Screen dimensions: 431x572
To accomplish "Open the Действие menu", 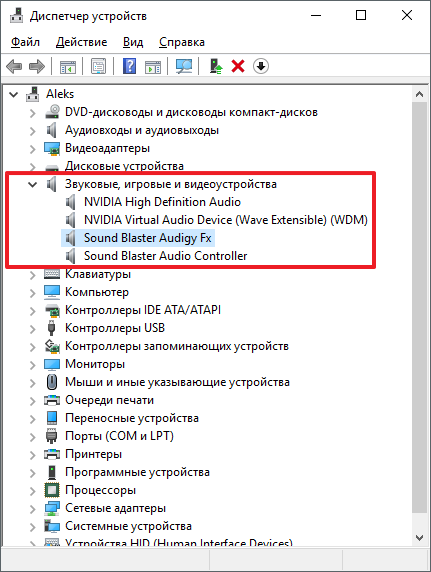I will click(81, 42).
